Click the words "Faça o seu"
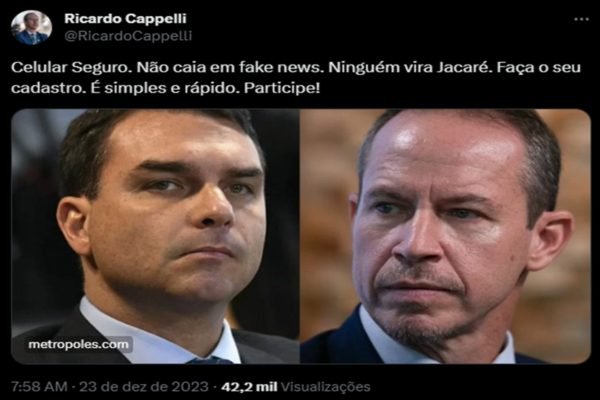This screenshot has width=600, height=400. 538,67
